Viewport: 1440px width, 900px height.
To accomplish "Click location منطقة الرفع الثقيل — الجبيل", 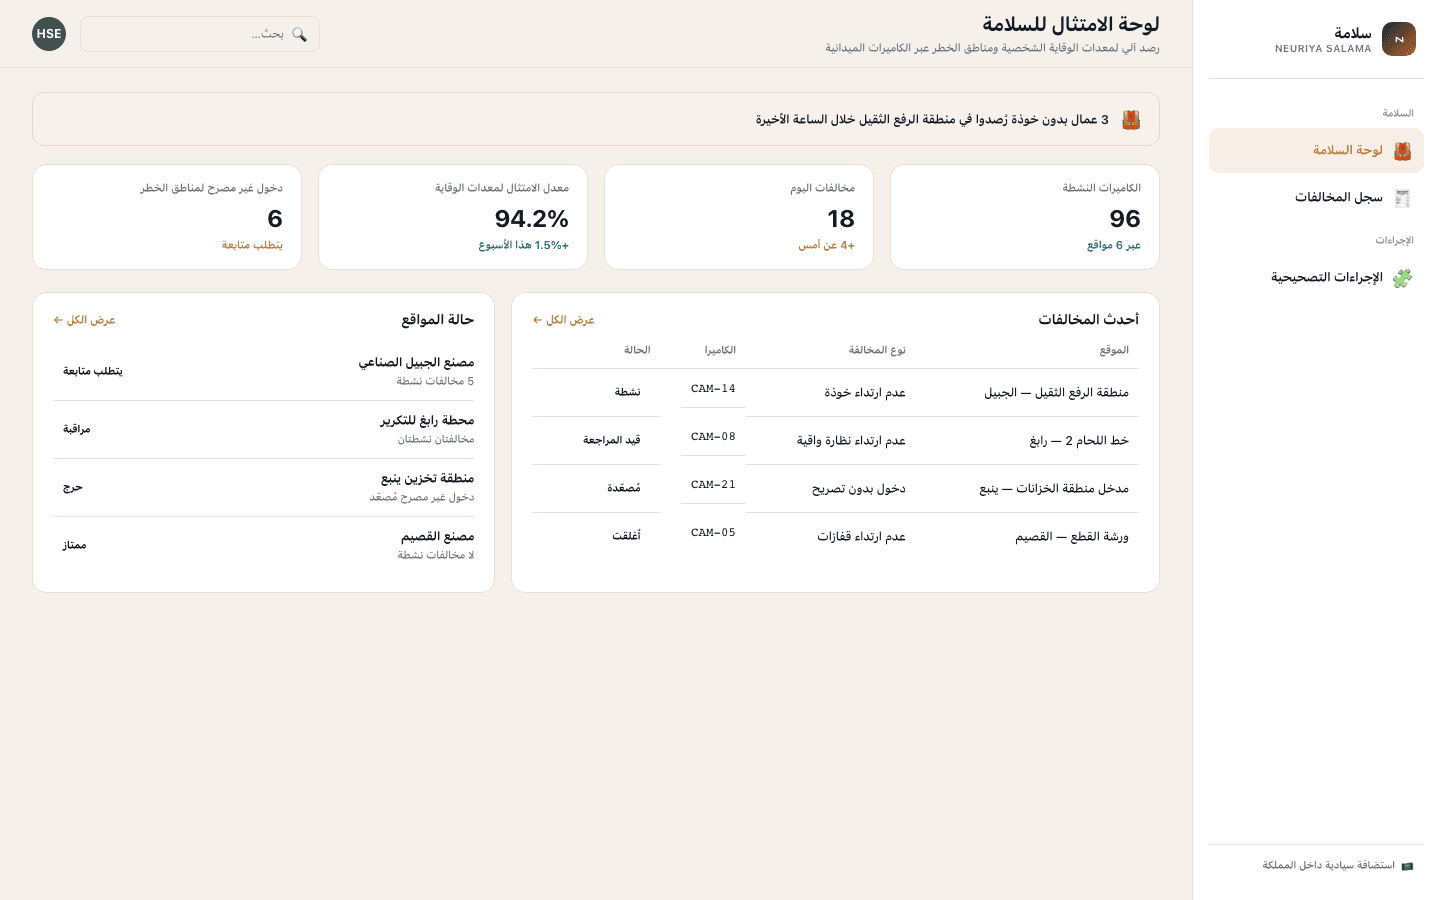I will point(1056,393).
